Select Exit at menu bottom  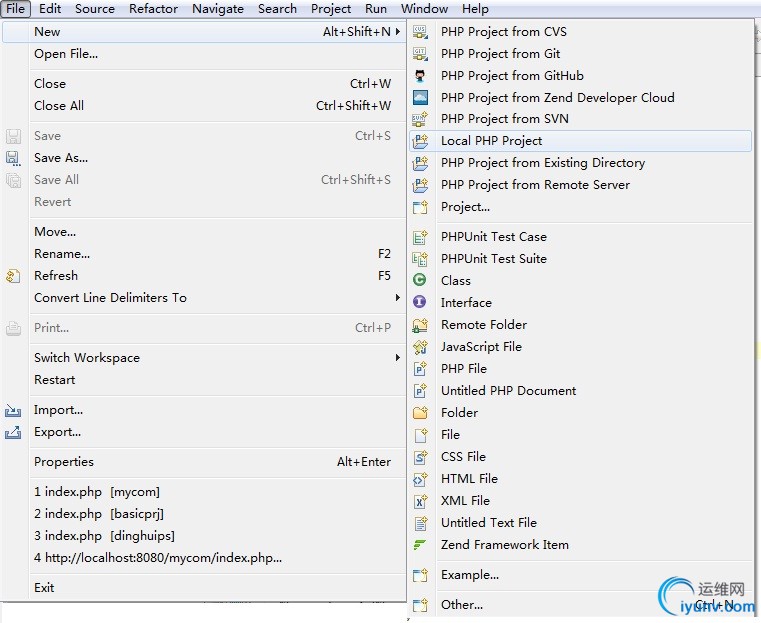[204, 588]
